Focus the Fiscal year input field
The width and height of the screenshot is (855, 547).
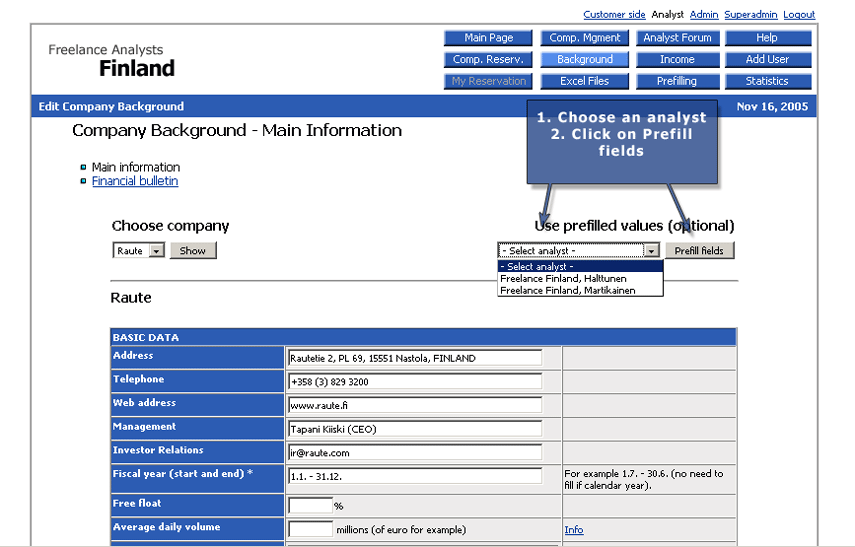tap(415, 476)
